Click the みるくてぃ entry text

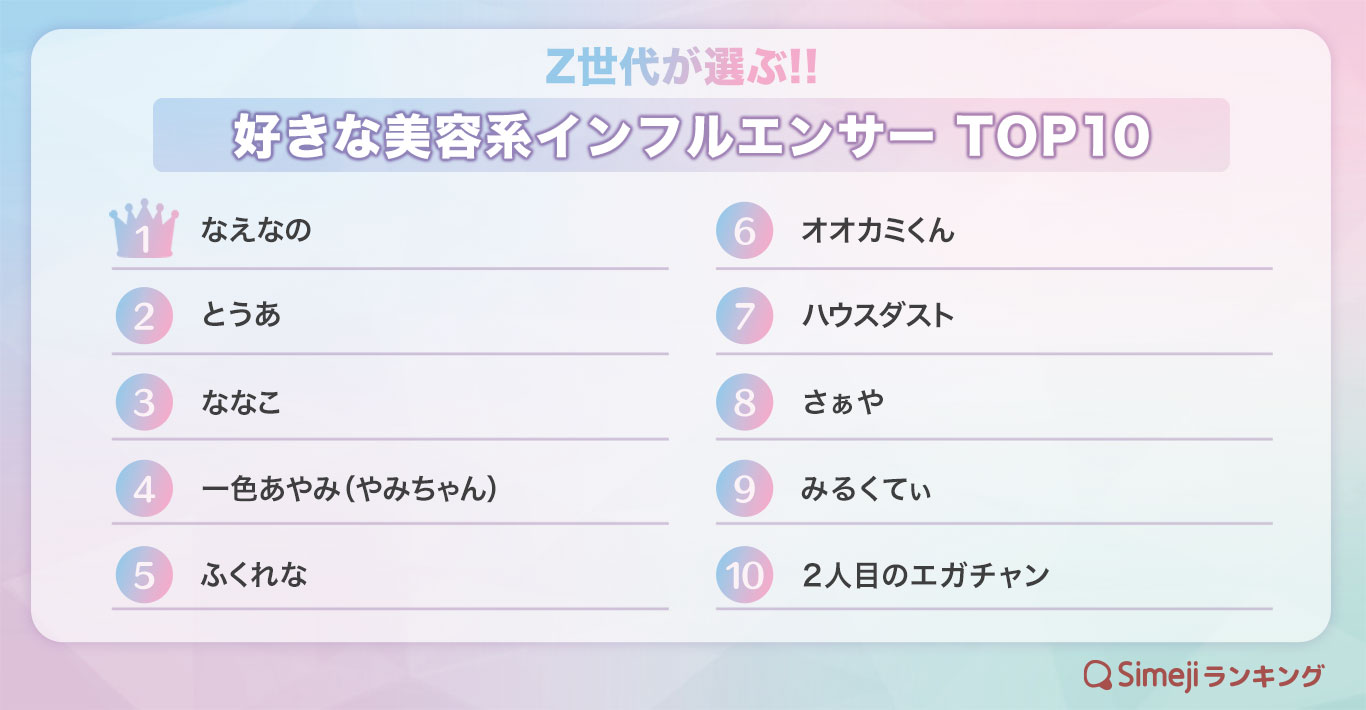[x=866, y=489]
